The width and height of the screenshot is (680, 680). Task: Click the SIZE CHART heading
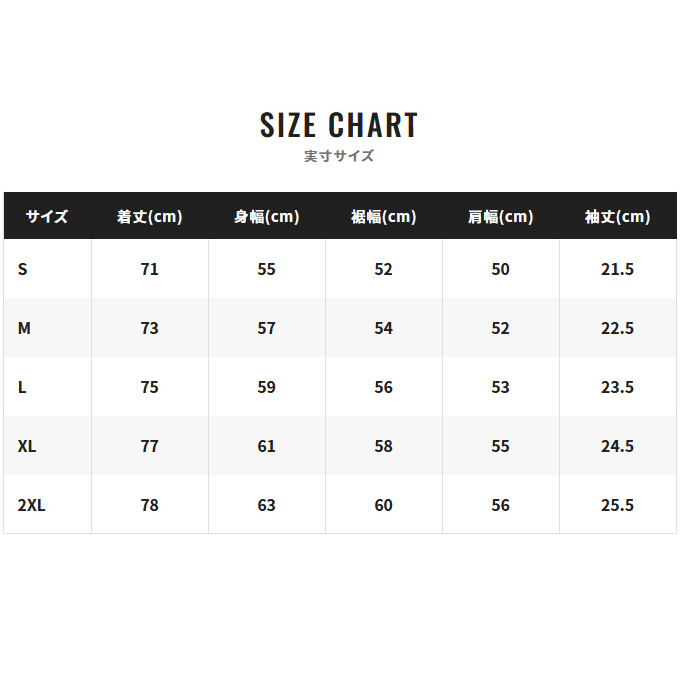click(x=339, y=125)
